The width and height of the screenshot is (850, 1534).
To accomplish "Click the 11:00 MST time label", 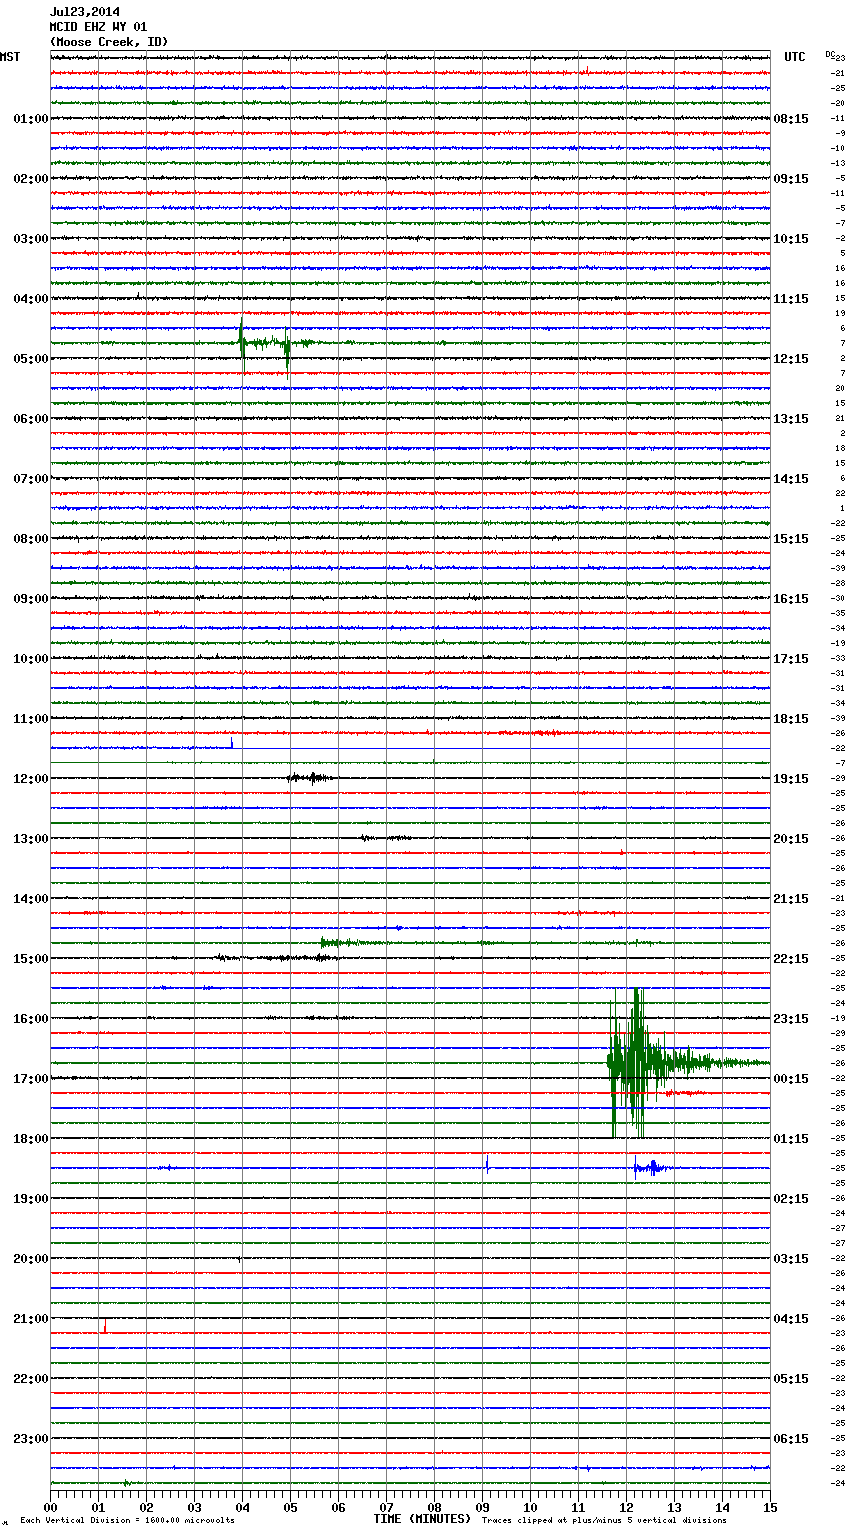I will point(31,719).
